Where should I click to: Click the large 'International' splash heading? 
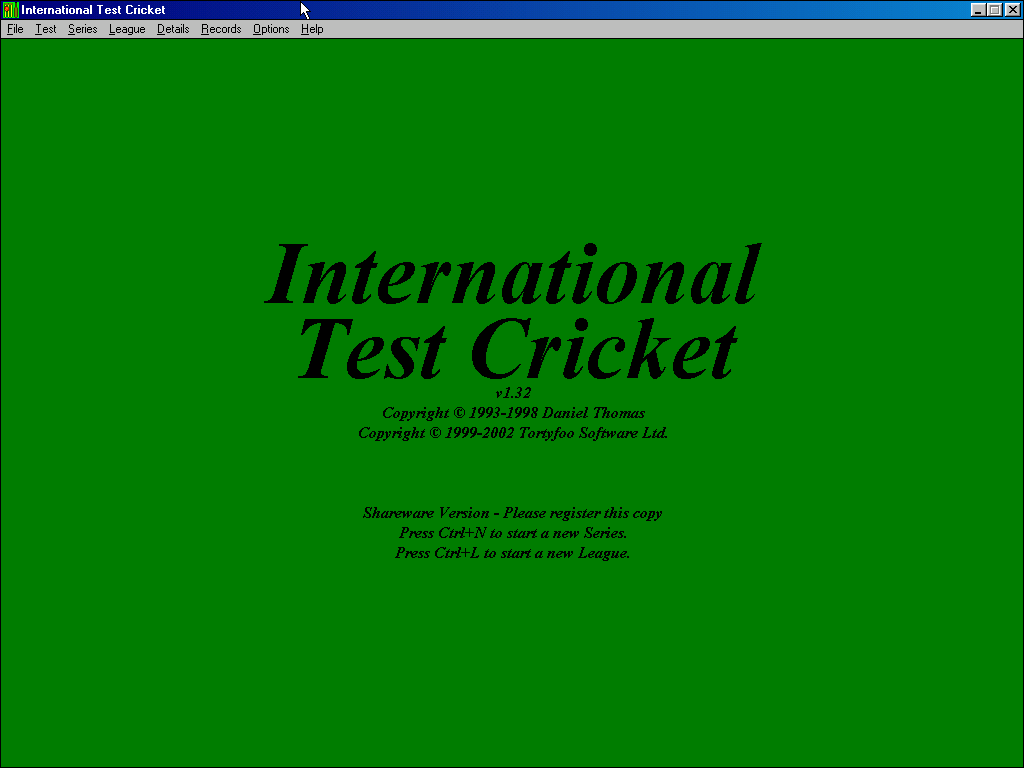click(x=513, y=274)
